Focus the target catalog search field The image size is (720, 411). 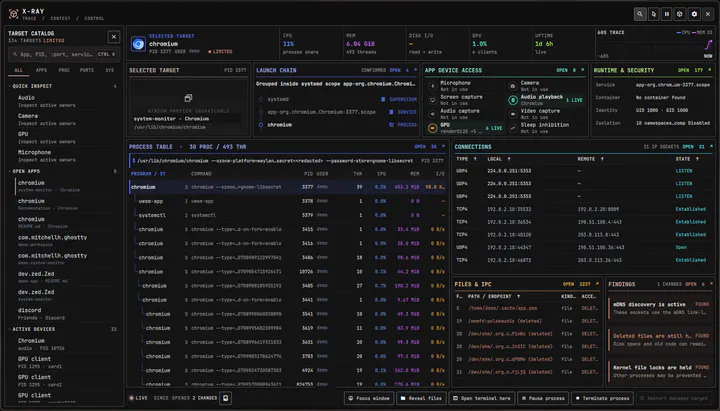point(63,54)
